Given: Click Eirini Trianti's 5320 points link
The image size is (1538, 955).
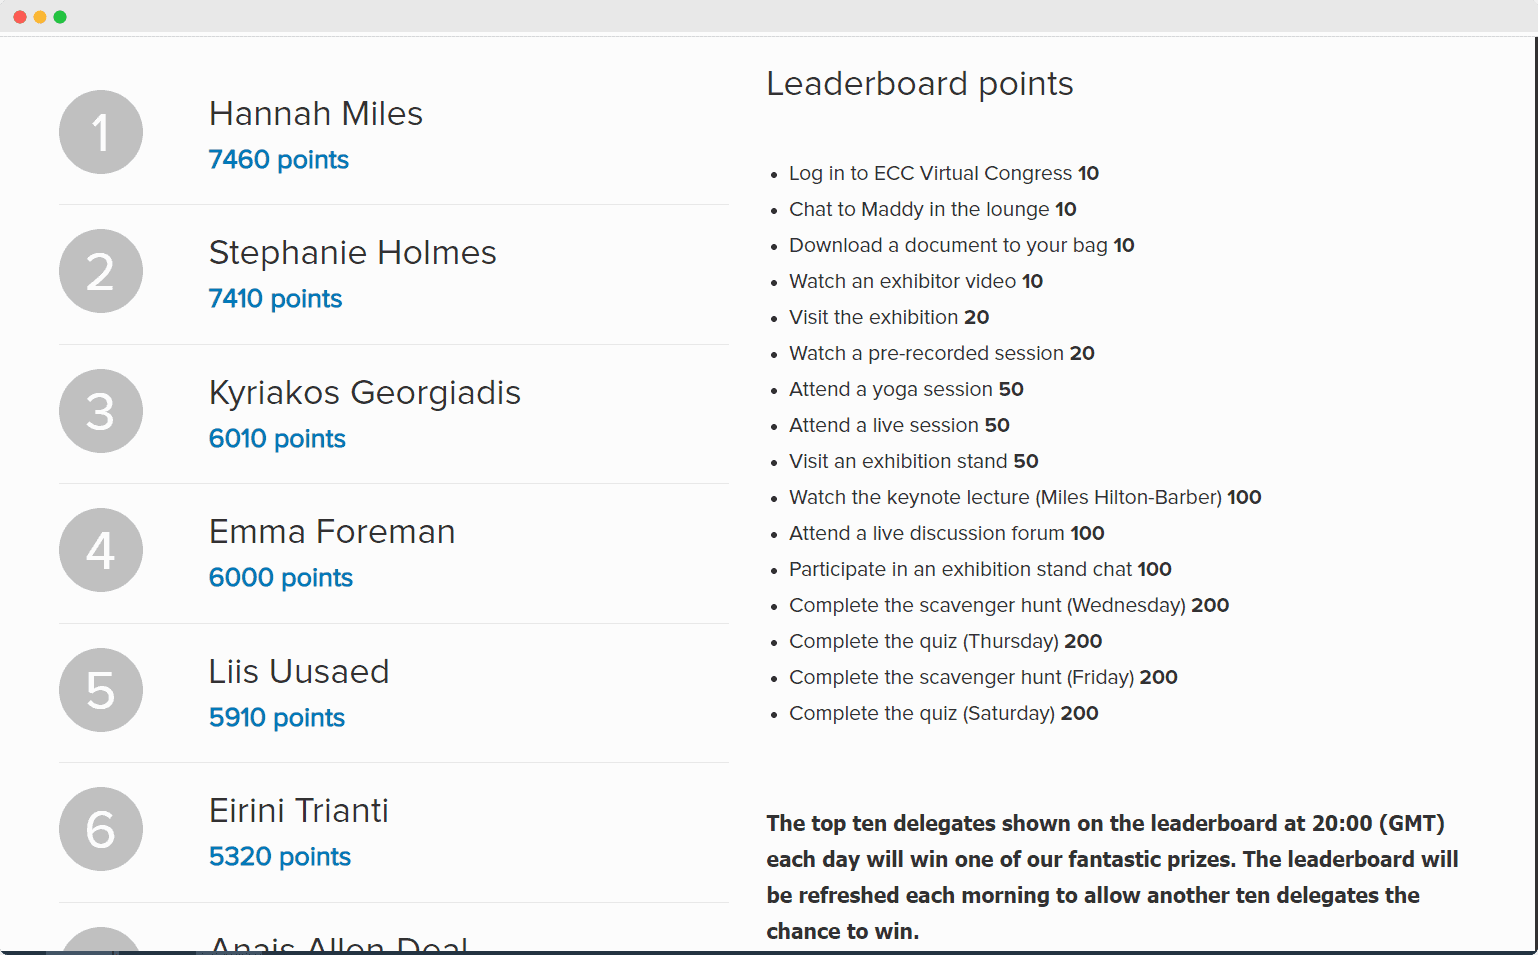Looking at the screenshot, I should pyautogui.click(x=279, y=856).
